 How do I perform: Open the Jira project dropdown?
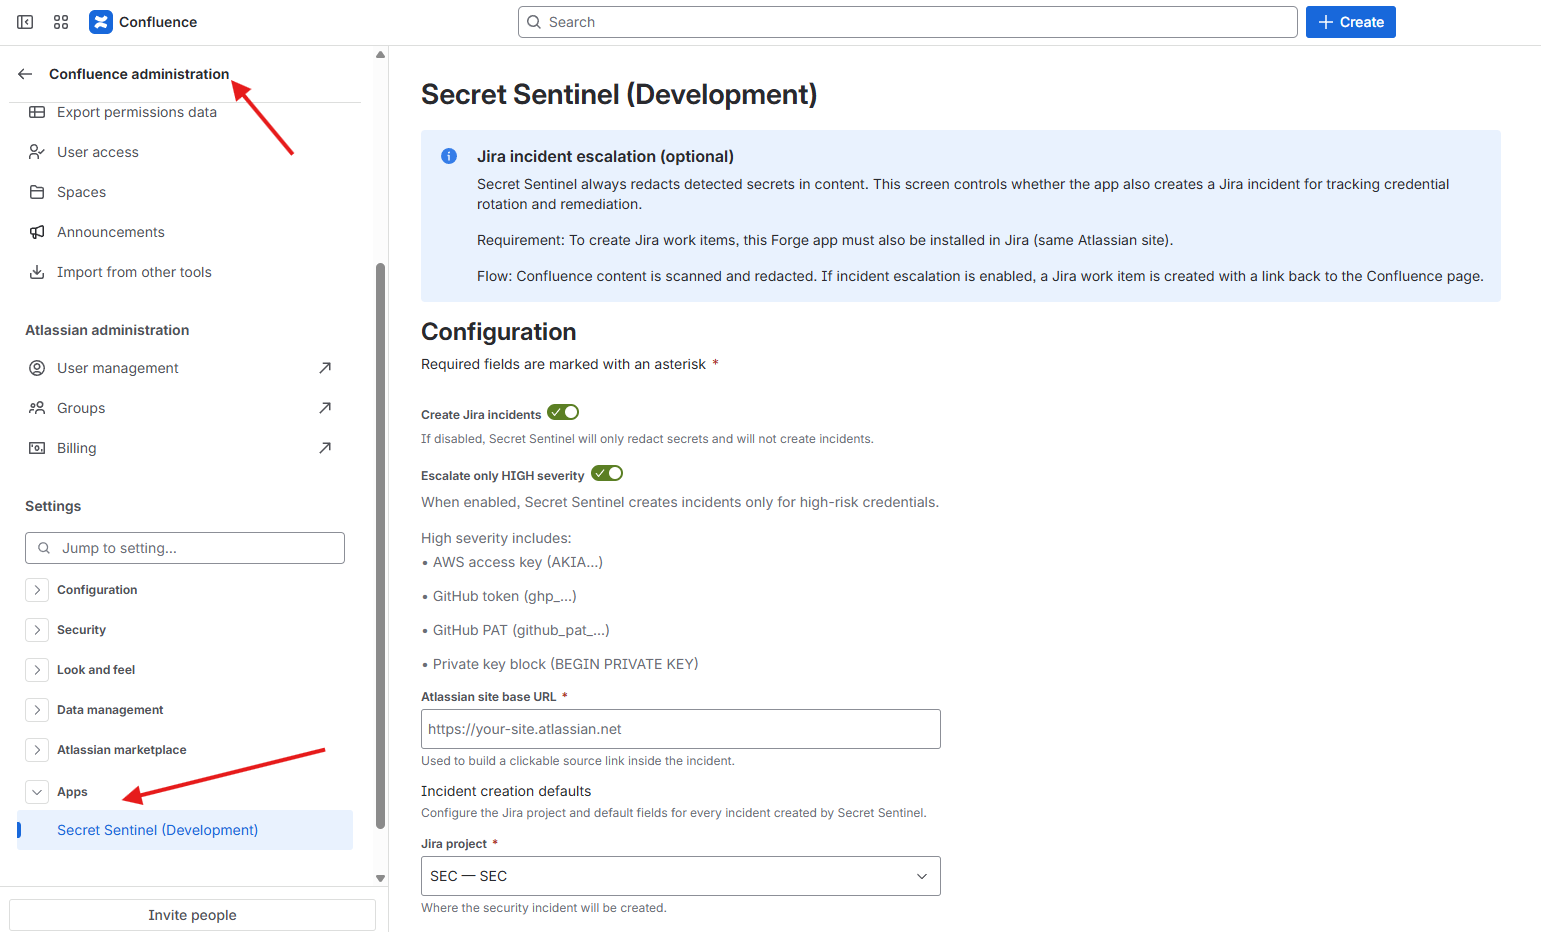[679, 876]
